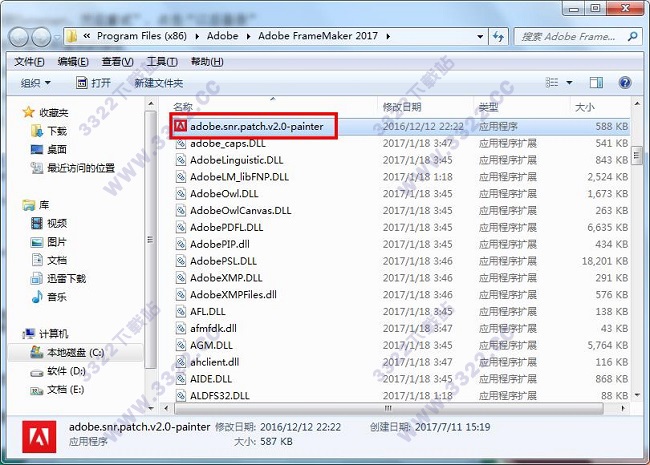Click the file list vertical scrollbar thumb
Image resolution: width=650 pixels, height=465 pixels.
click(x=637, y=155)
